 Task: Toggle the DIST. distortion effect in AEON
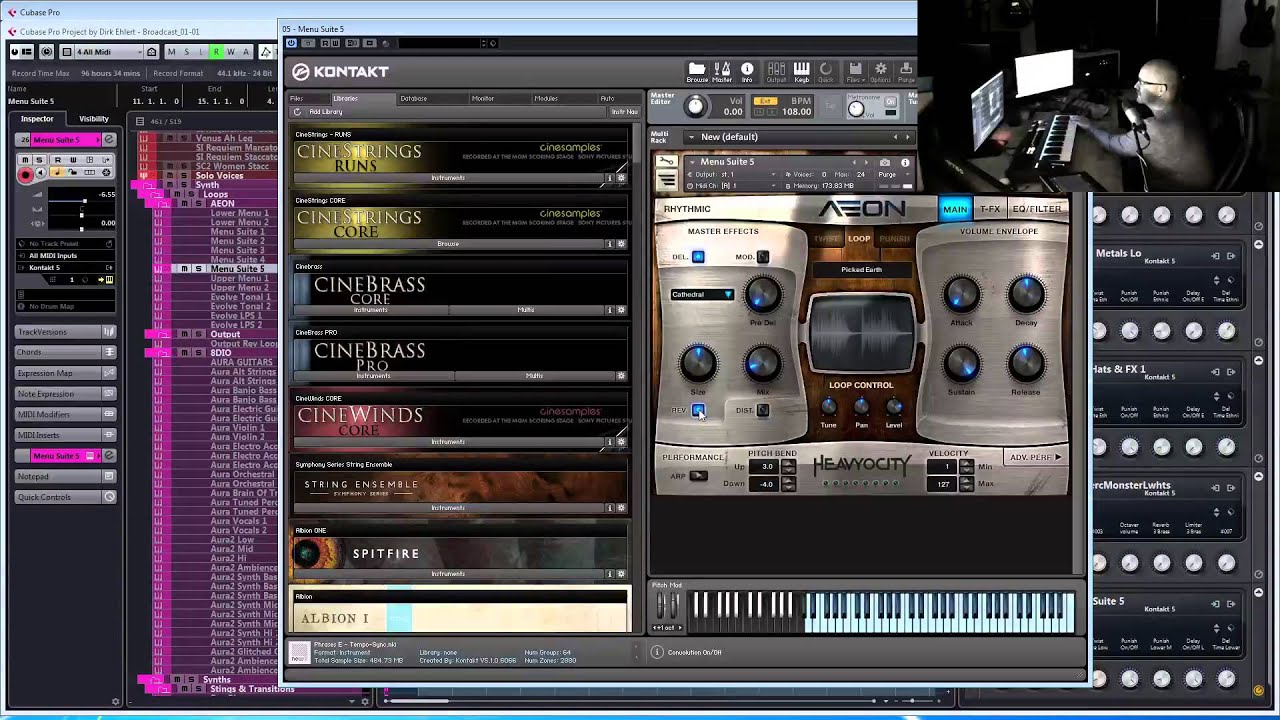tap(763, 410)
